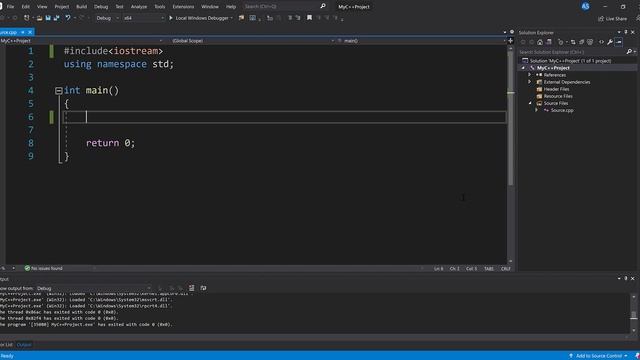Open the File menu
The height and width of the screenshot is (360, 640).
pyautogui.click(x=10, y=7)
